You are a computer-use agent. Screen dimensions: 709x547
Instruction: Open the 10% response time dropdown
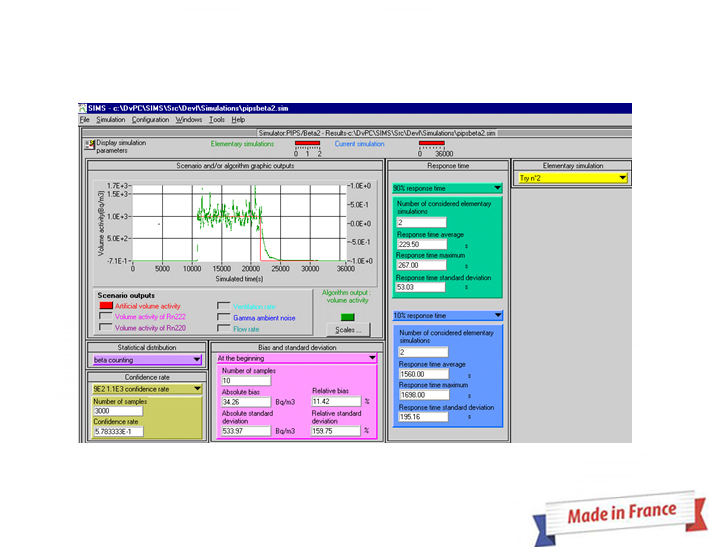[x=497, y=316]
